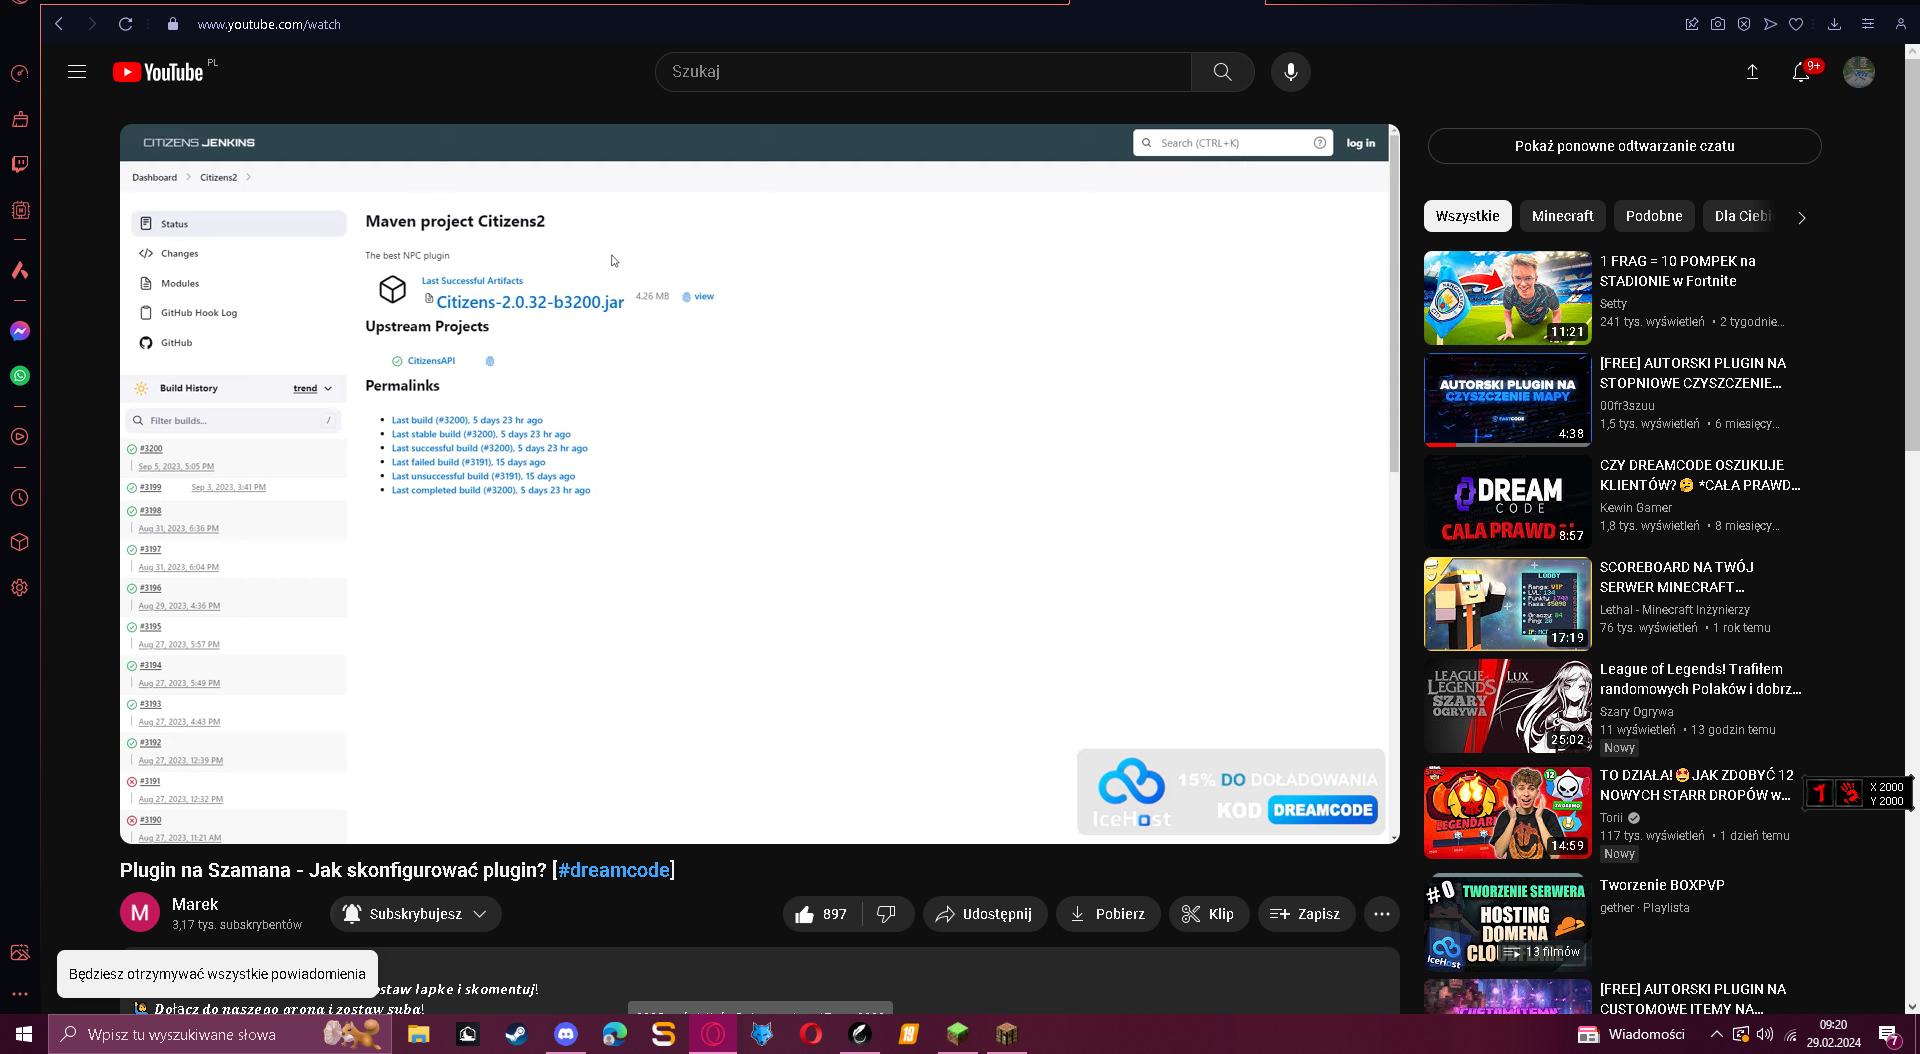Image resolution: width=1920 pixels, height=1054 pixels.
Task: Open Windows Start menu
Action: [24, 1034]
